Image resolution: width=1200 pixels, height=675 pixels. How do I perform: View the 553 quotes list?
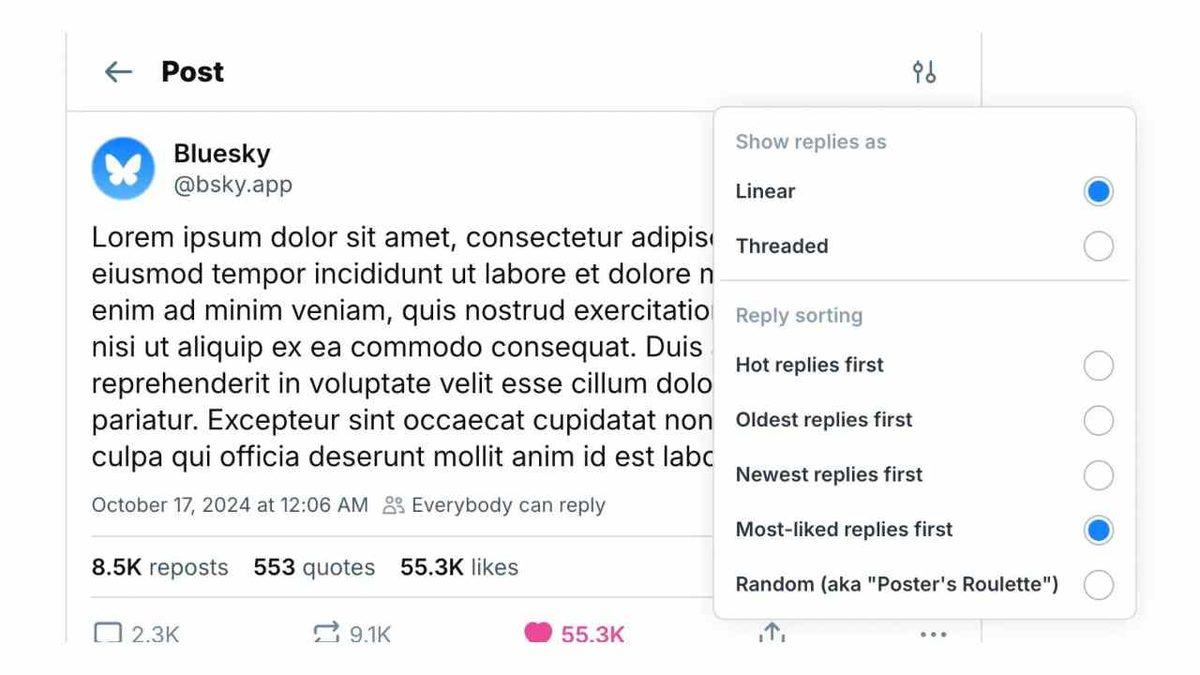click(314, 568)
